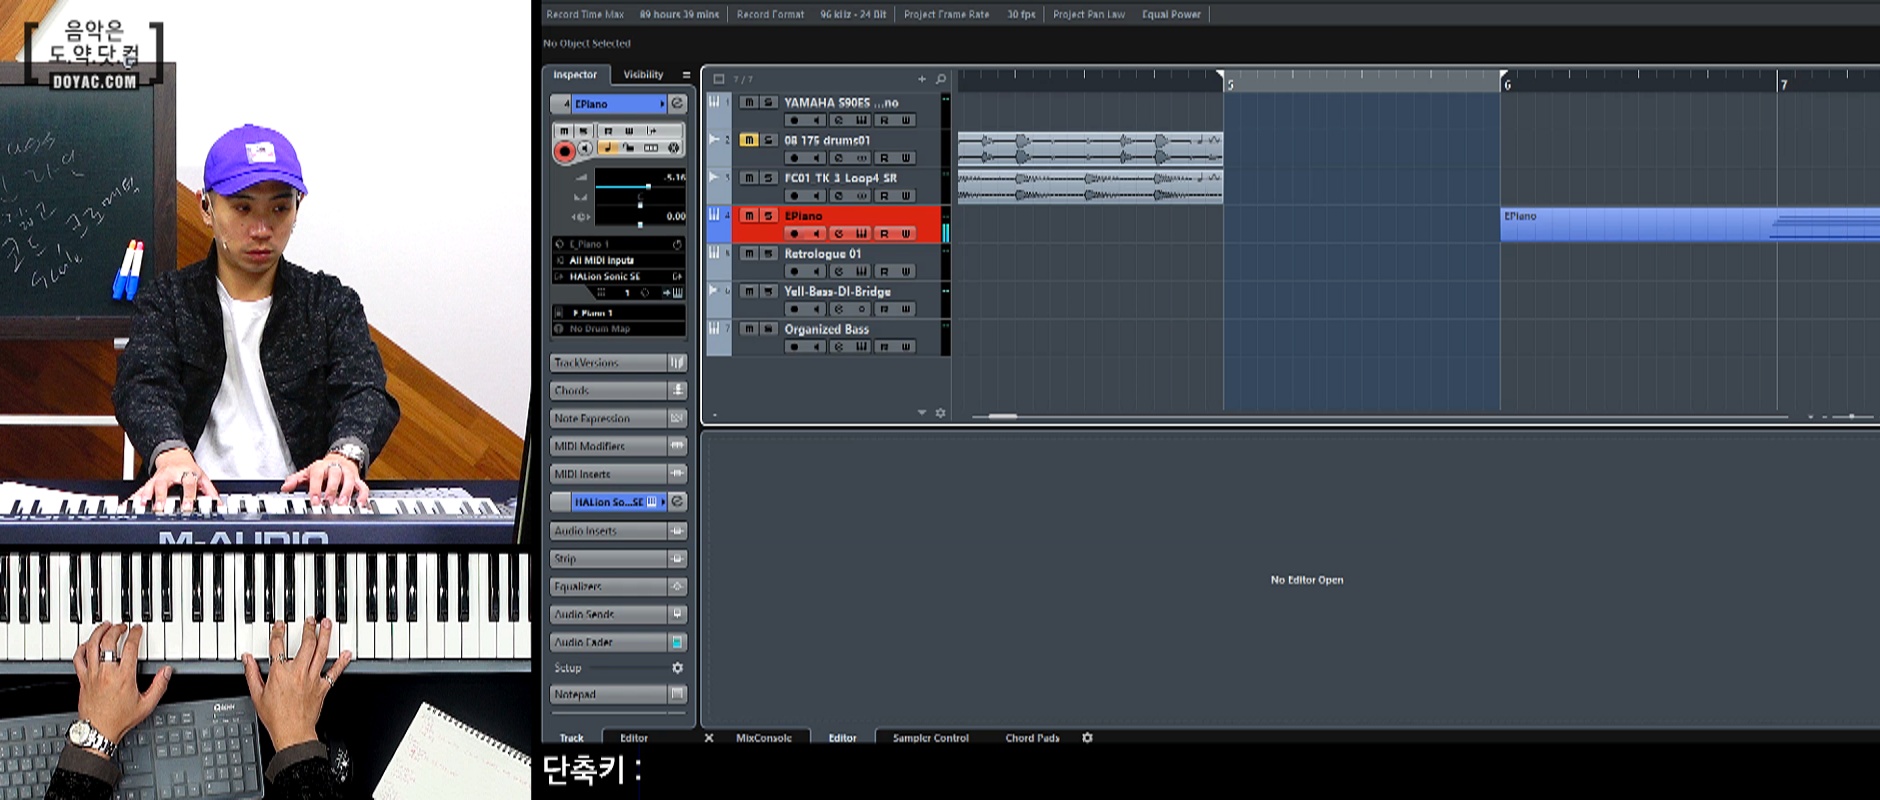
Task: Expand the Audio Inserts inspector section
Action: pyautogui.click(x=618, y=531)
